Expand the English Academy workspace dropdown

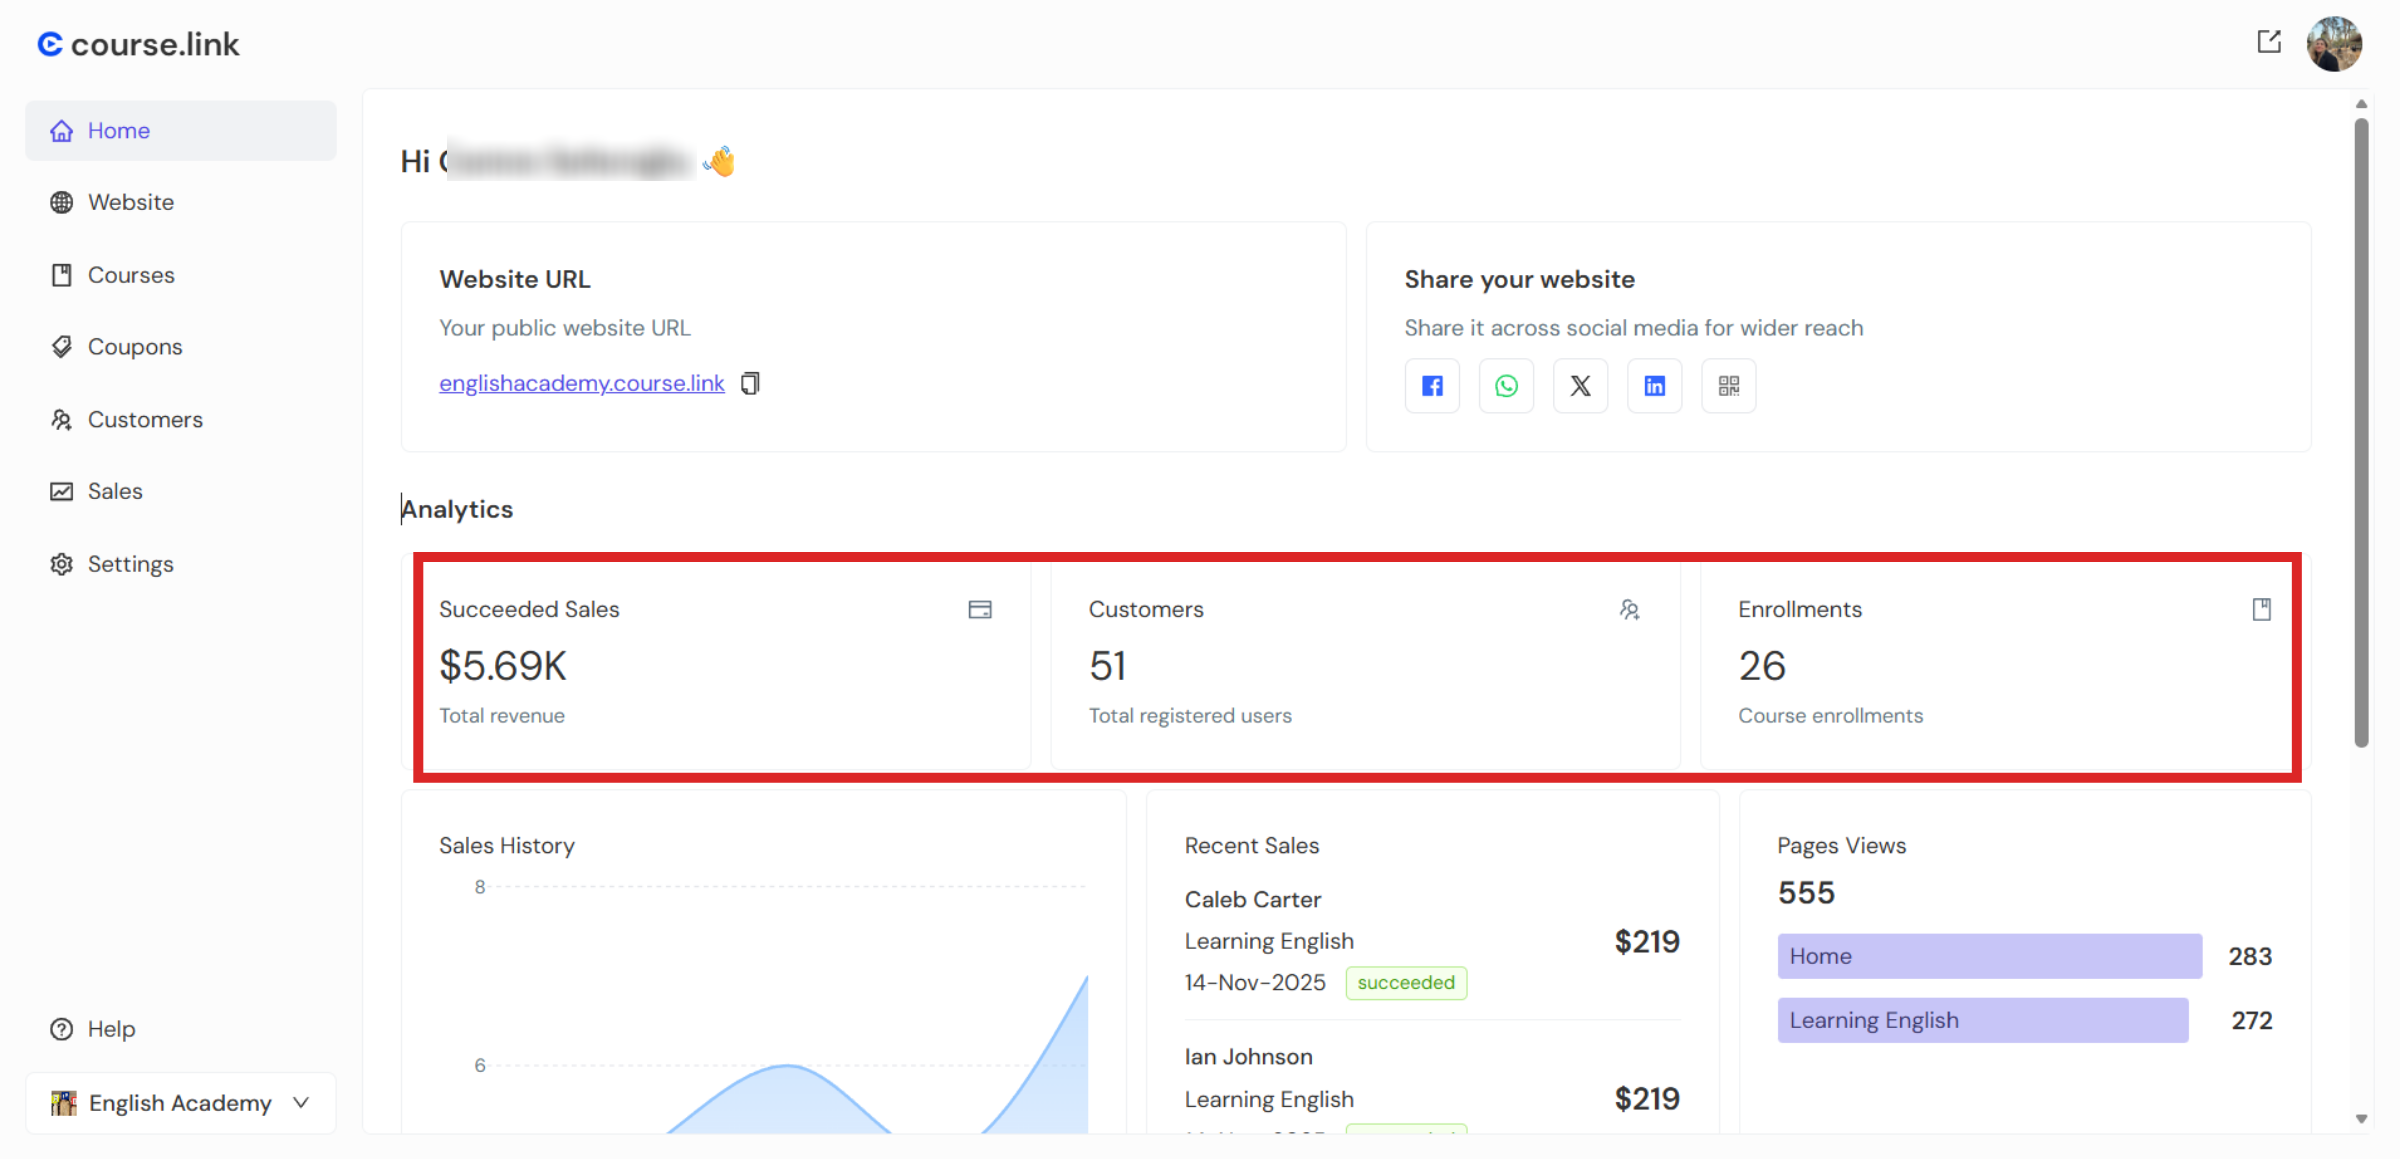pos(181,1102)
